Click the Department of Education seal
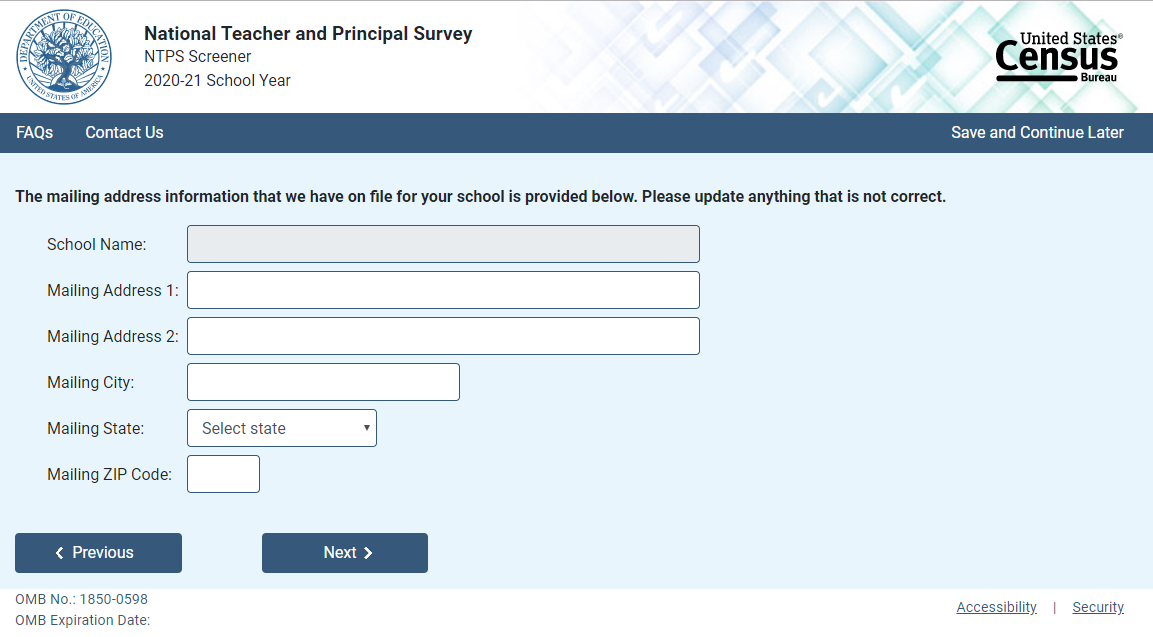This screenshot has height=637, width=1153. pyautogui.click(x=64, y=57)
